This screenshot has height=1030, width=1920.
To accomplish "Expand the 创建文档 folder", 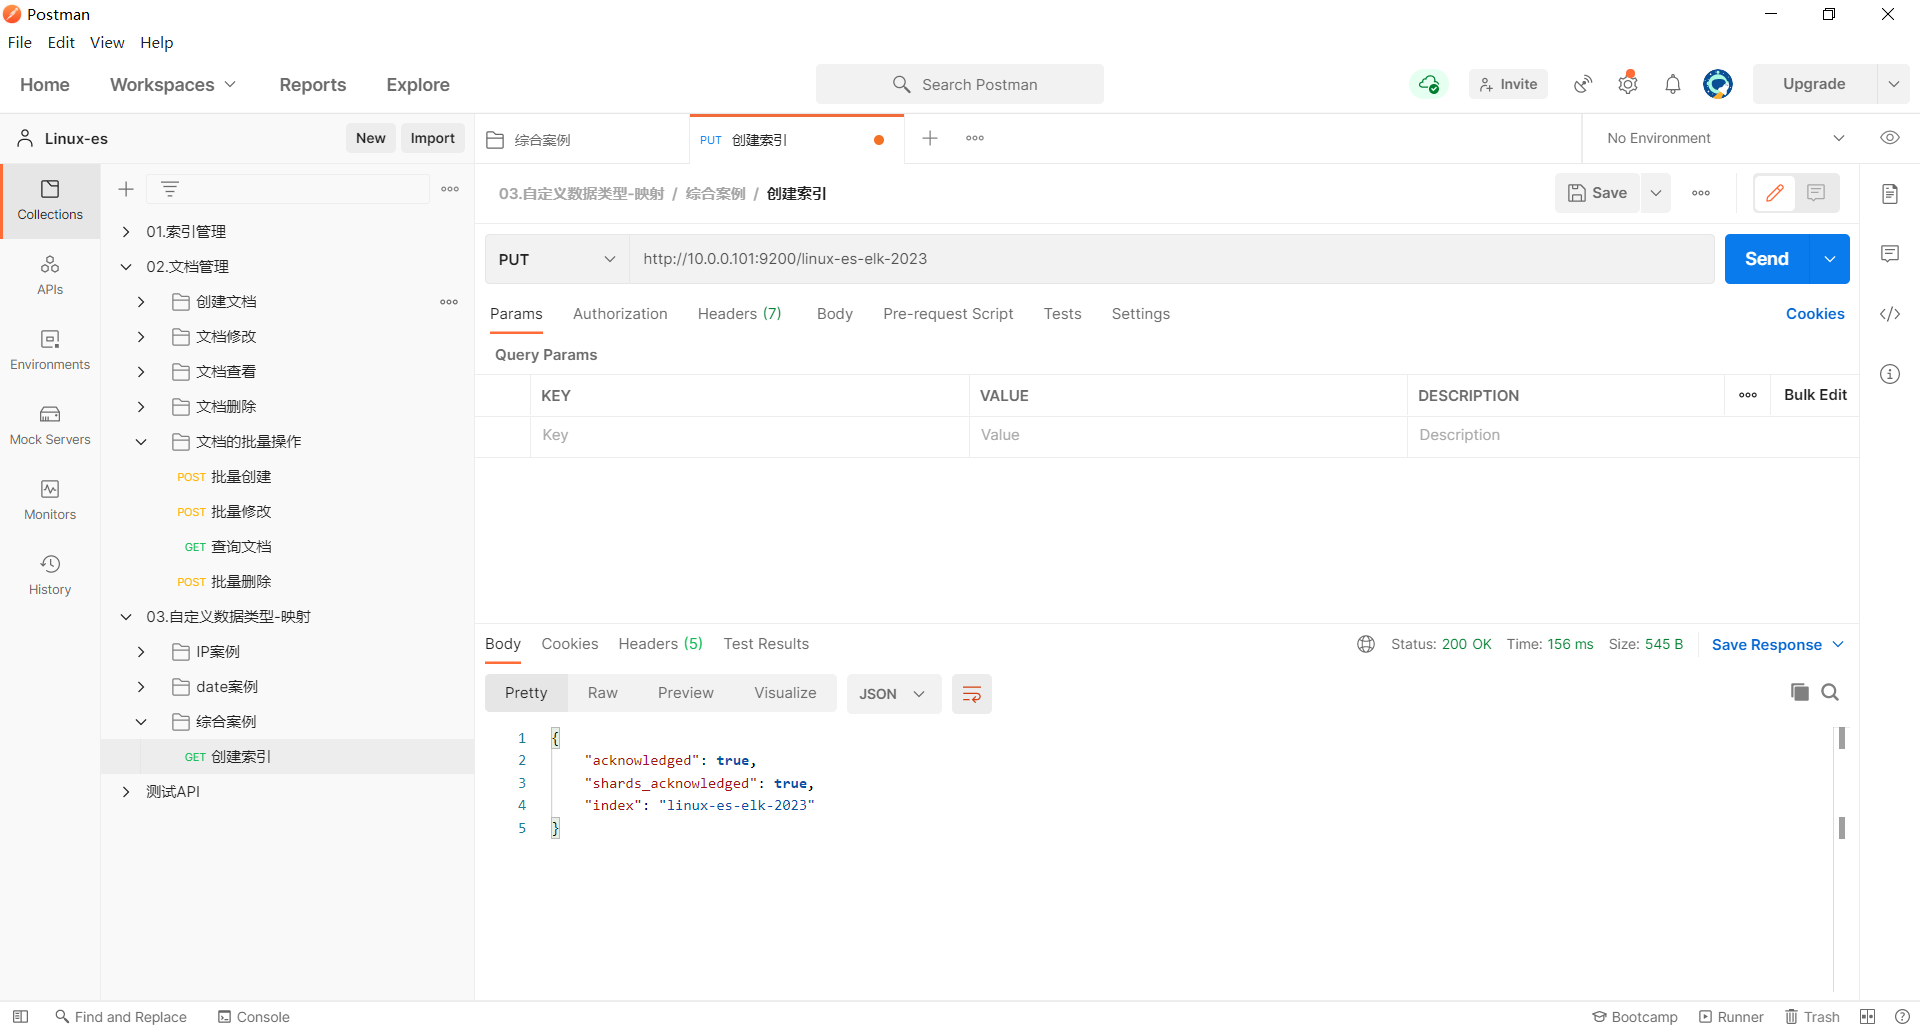I will coord(141,302).
